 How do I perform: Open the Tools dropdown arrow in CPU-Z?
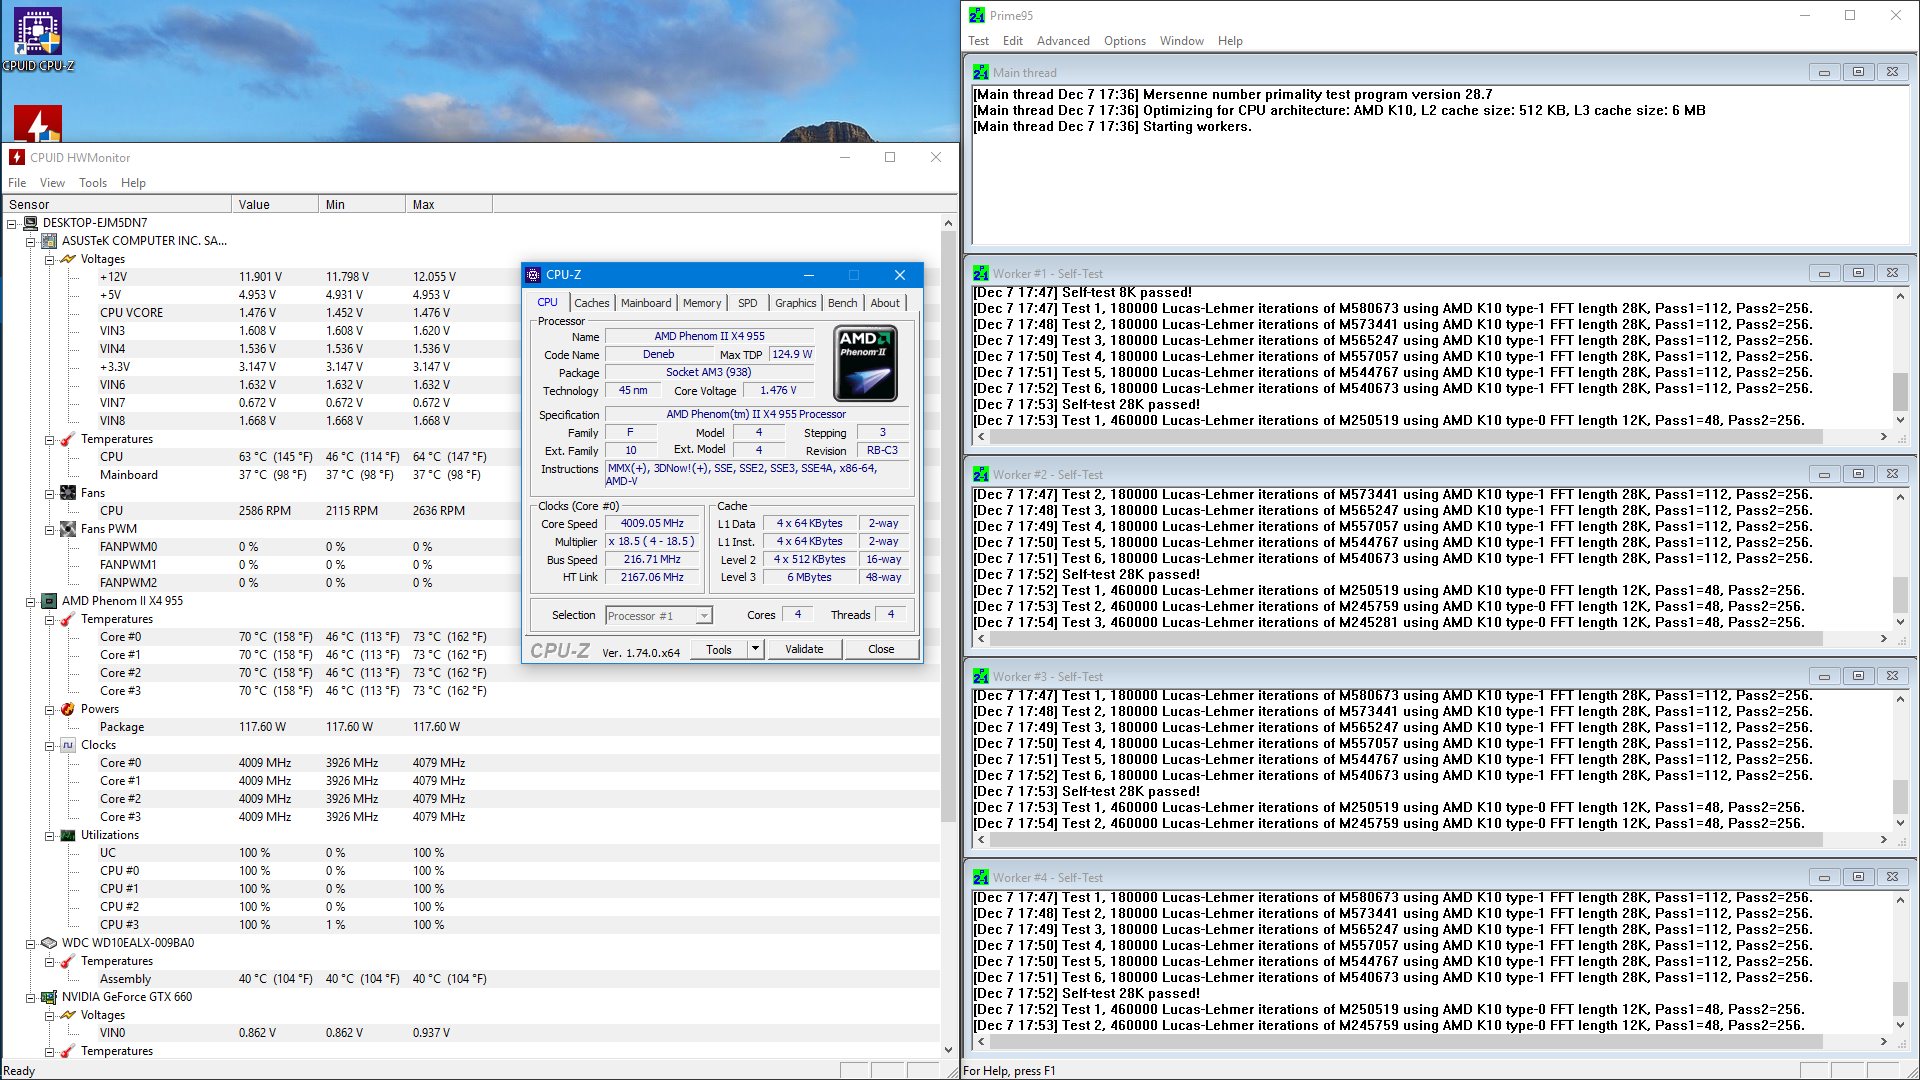point(755,649)
